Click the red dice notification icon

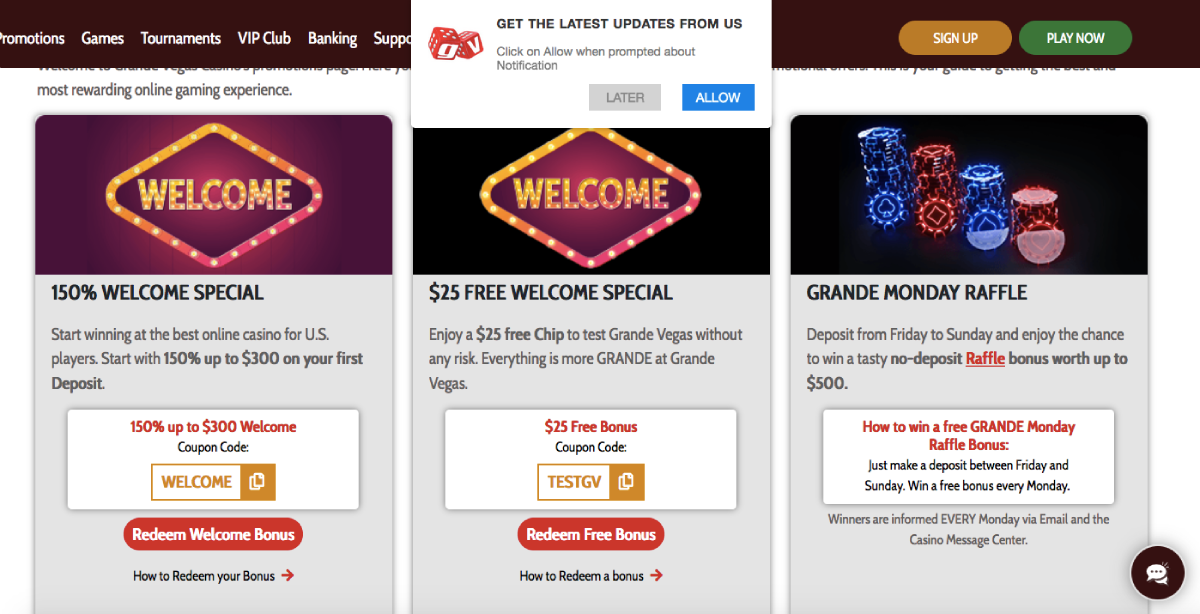(455, 43)
